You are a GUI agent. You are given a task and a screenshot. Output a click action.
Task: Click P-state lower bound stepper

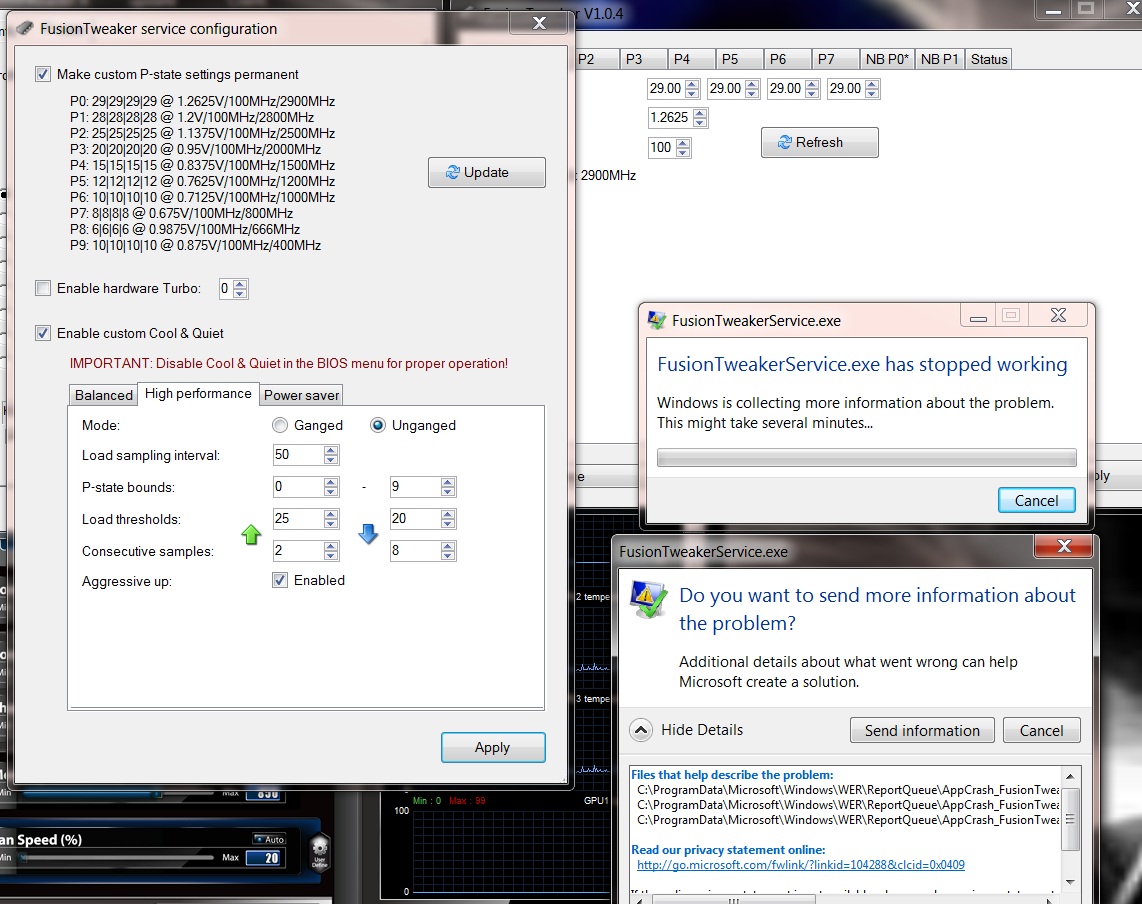(x=331, y=487)
